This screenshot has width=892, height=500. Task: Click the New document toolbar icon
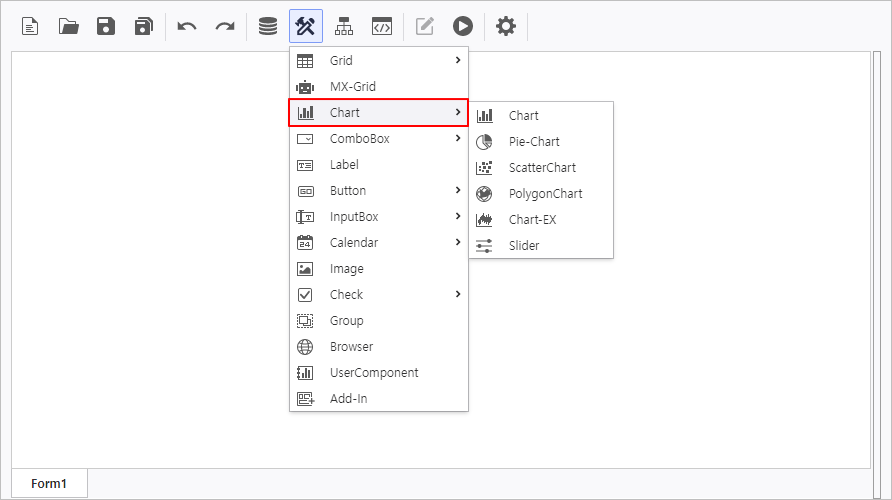tap(31, 26)
